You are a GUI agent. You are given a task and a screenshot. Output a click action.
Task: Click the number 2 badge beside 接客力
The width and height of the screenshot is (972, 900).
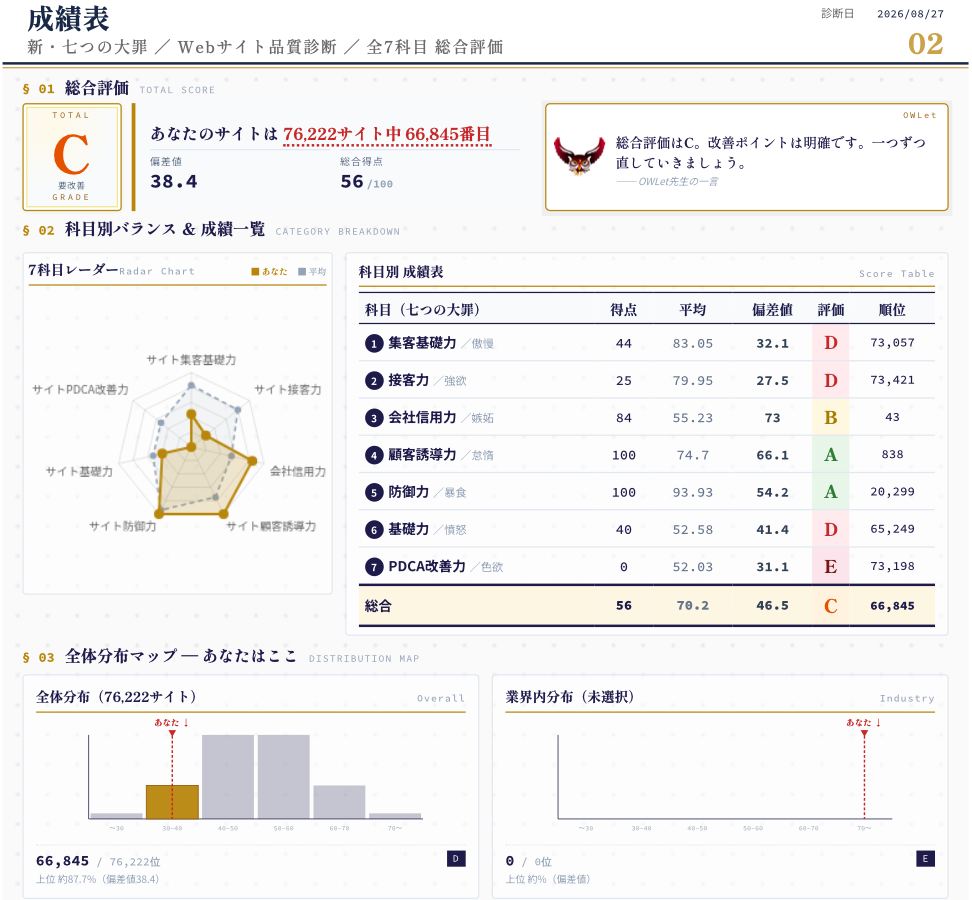click(x=374, y=381)
